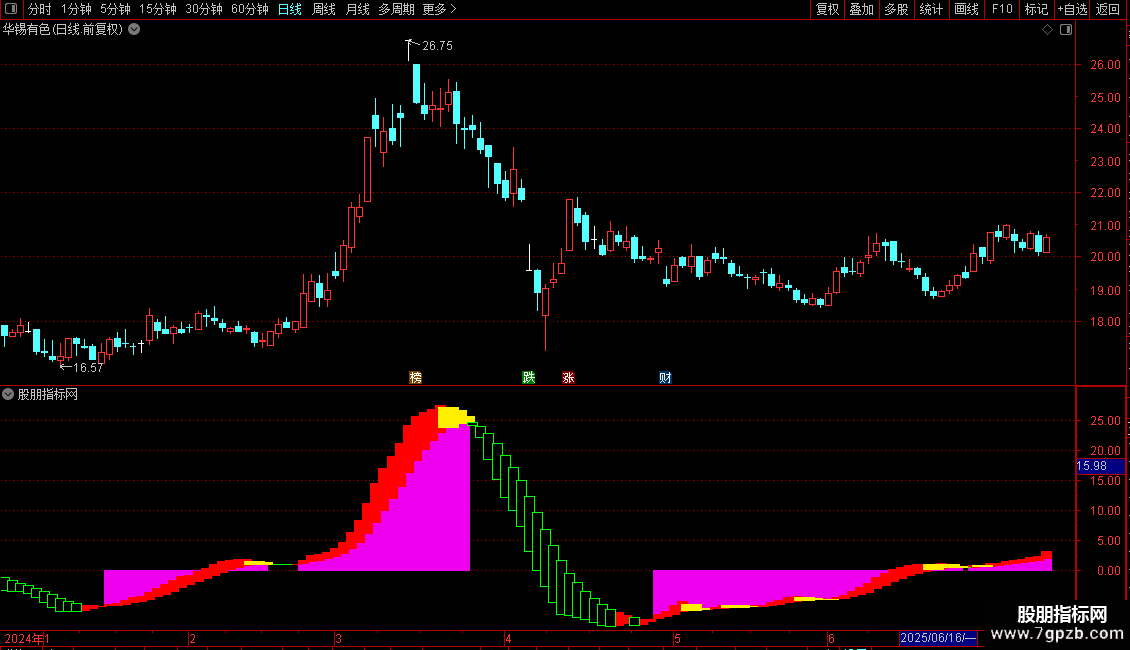The height and width of the screenshot is (650, 1130).
Task: Click month 4 marker on time axis
Action: [508, 638]
